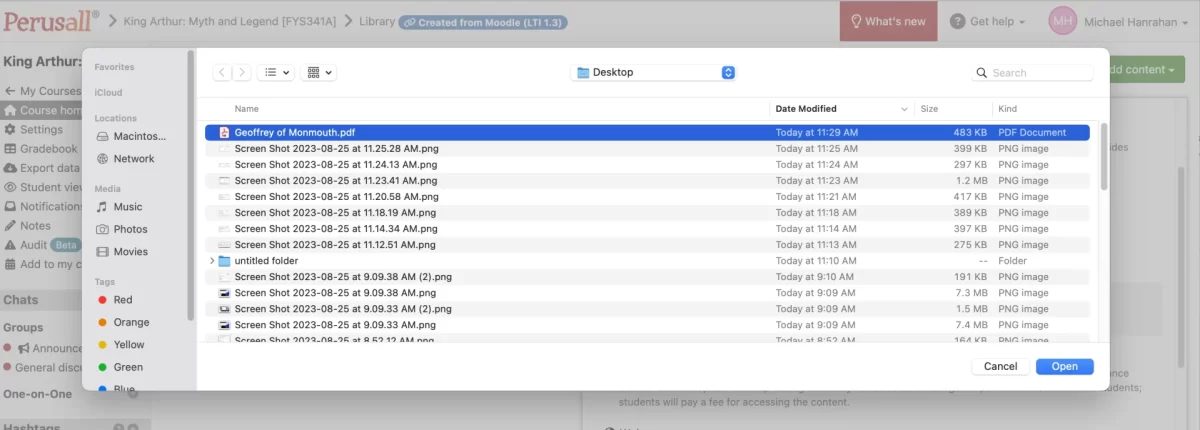Select Screen Shot 2023-08-25 at 11.24.13 AM.png
Image resolution: width=1200 pixels, height=430 pixels.
tap(647, 164)
